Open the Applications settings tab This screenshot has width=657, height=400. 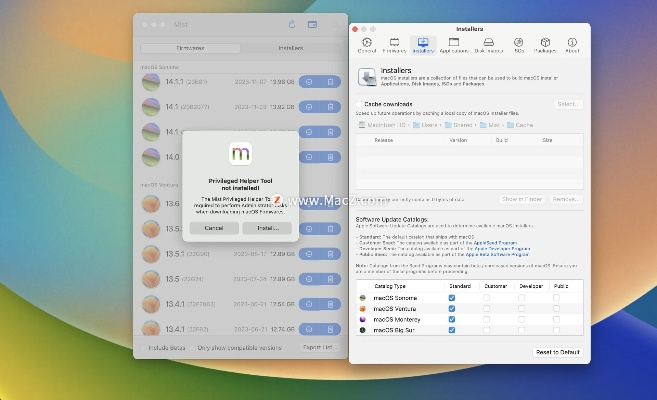coord(456,43)
